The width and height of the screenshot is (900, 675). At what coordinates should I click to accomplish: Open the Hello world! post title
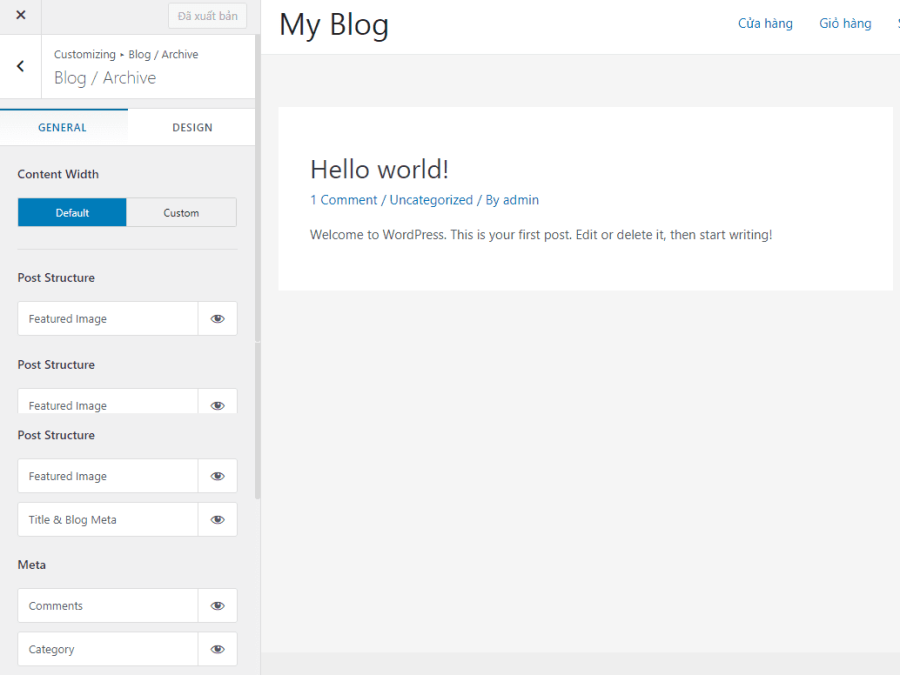click(x=379, y=169)
